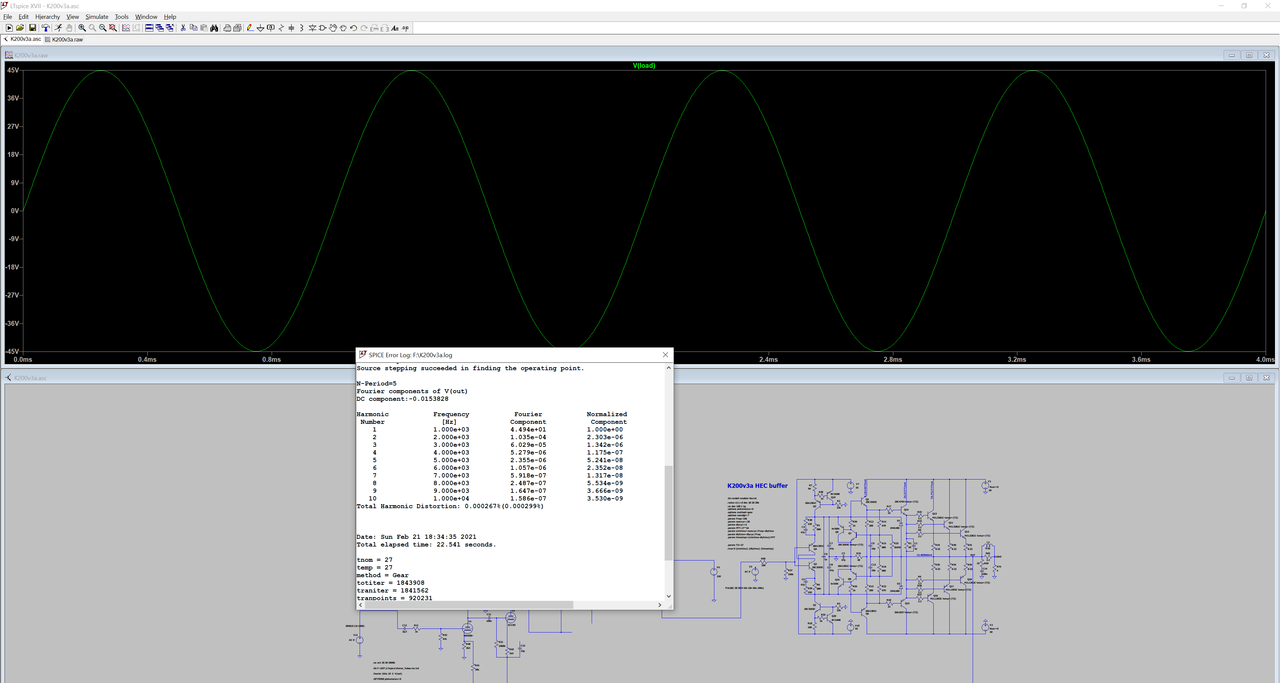Select the Capacitor component tool
The width and height of the screenshot is (1280, 683).
[x=290, y=27]
